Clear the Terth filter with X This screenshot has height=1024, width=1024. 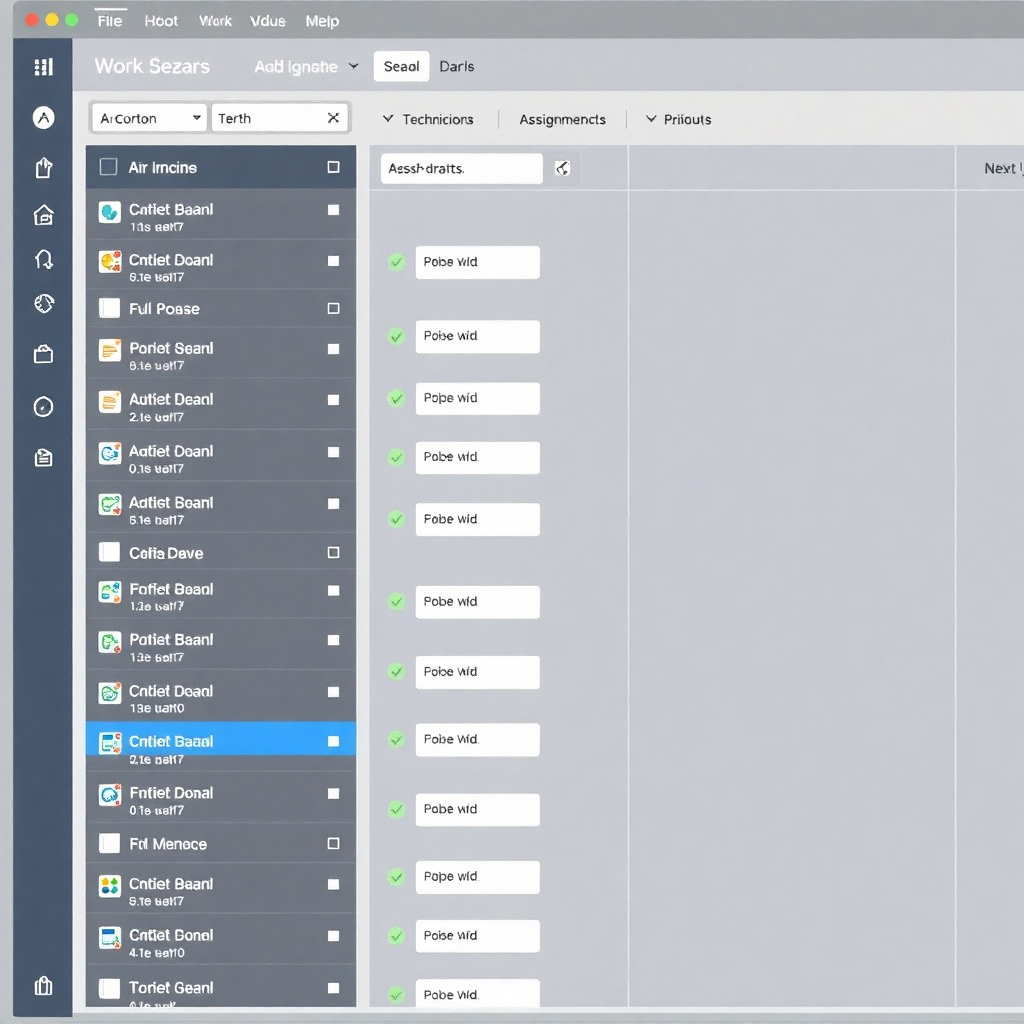(x=333, y=118)
